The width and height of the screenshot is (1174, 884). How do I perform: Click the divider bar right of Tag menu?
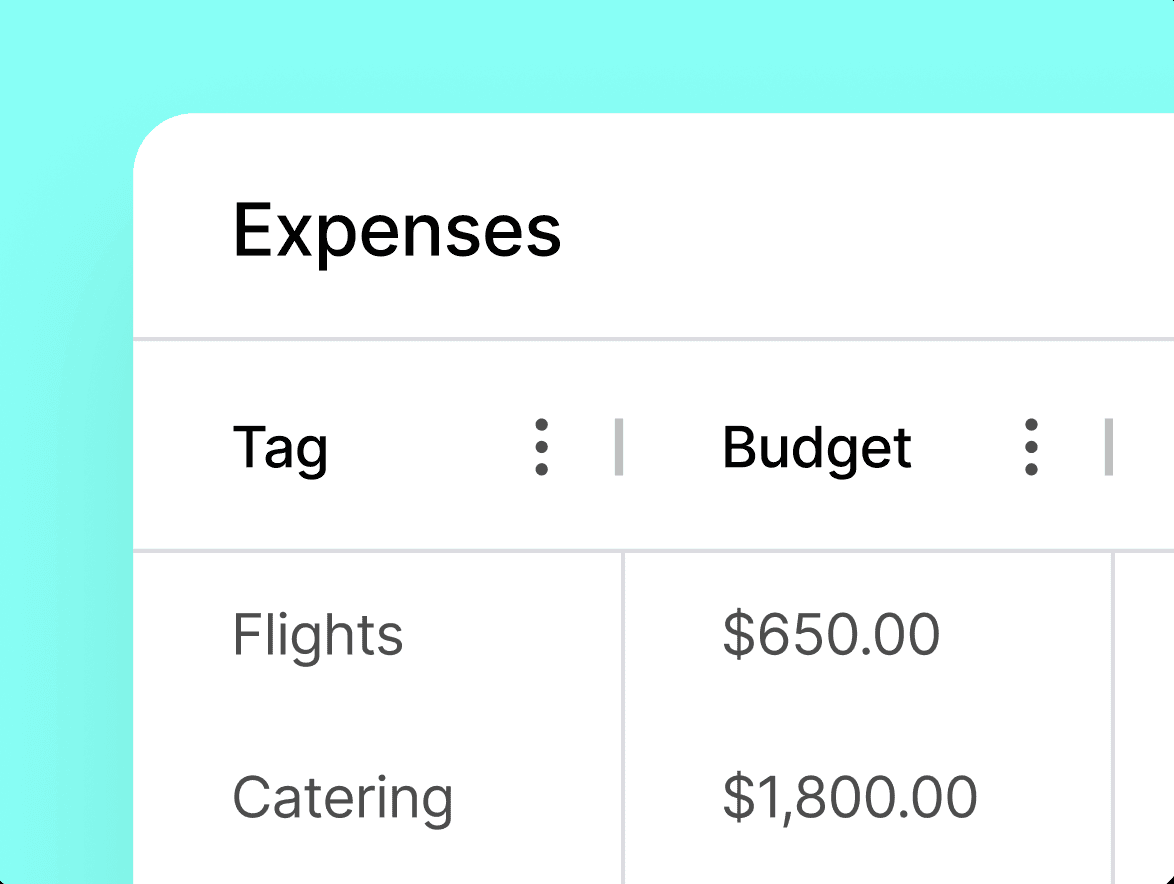pos(620,447)
